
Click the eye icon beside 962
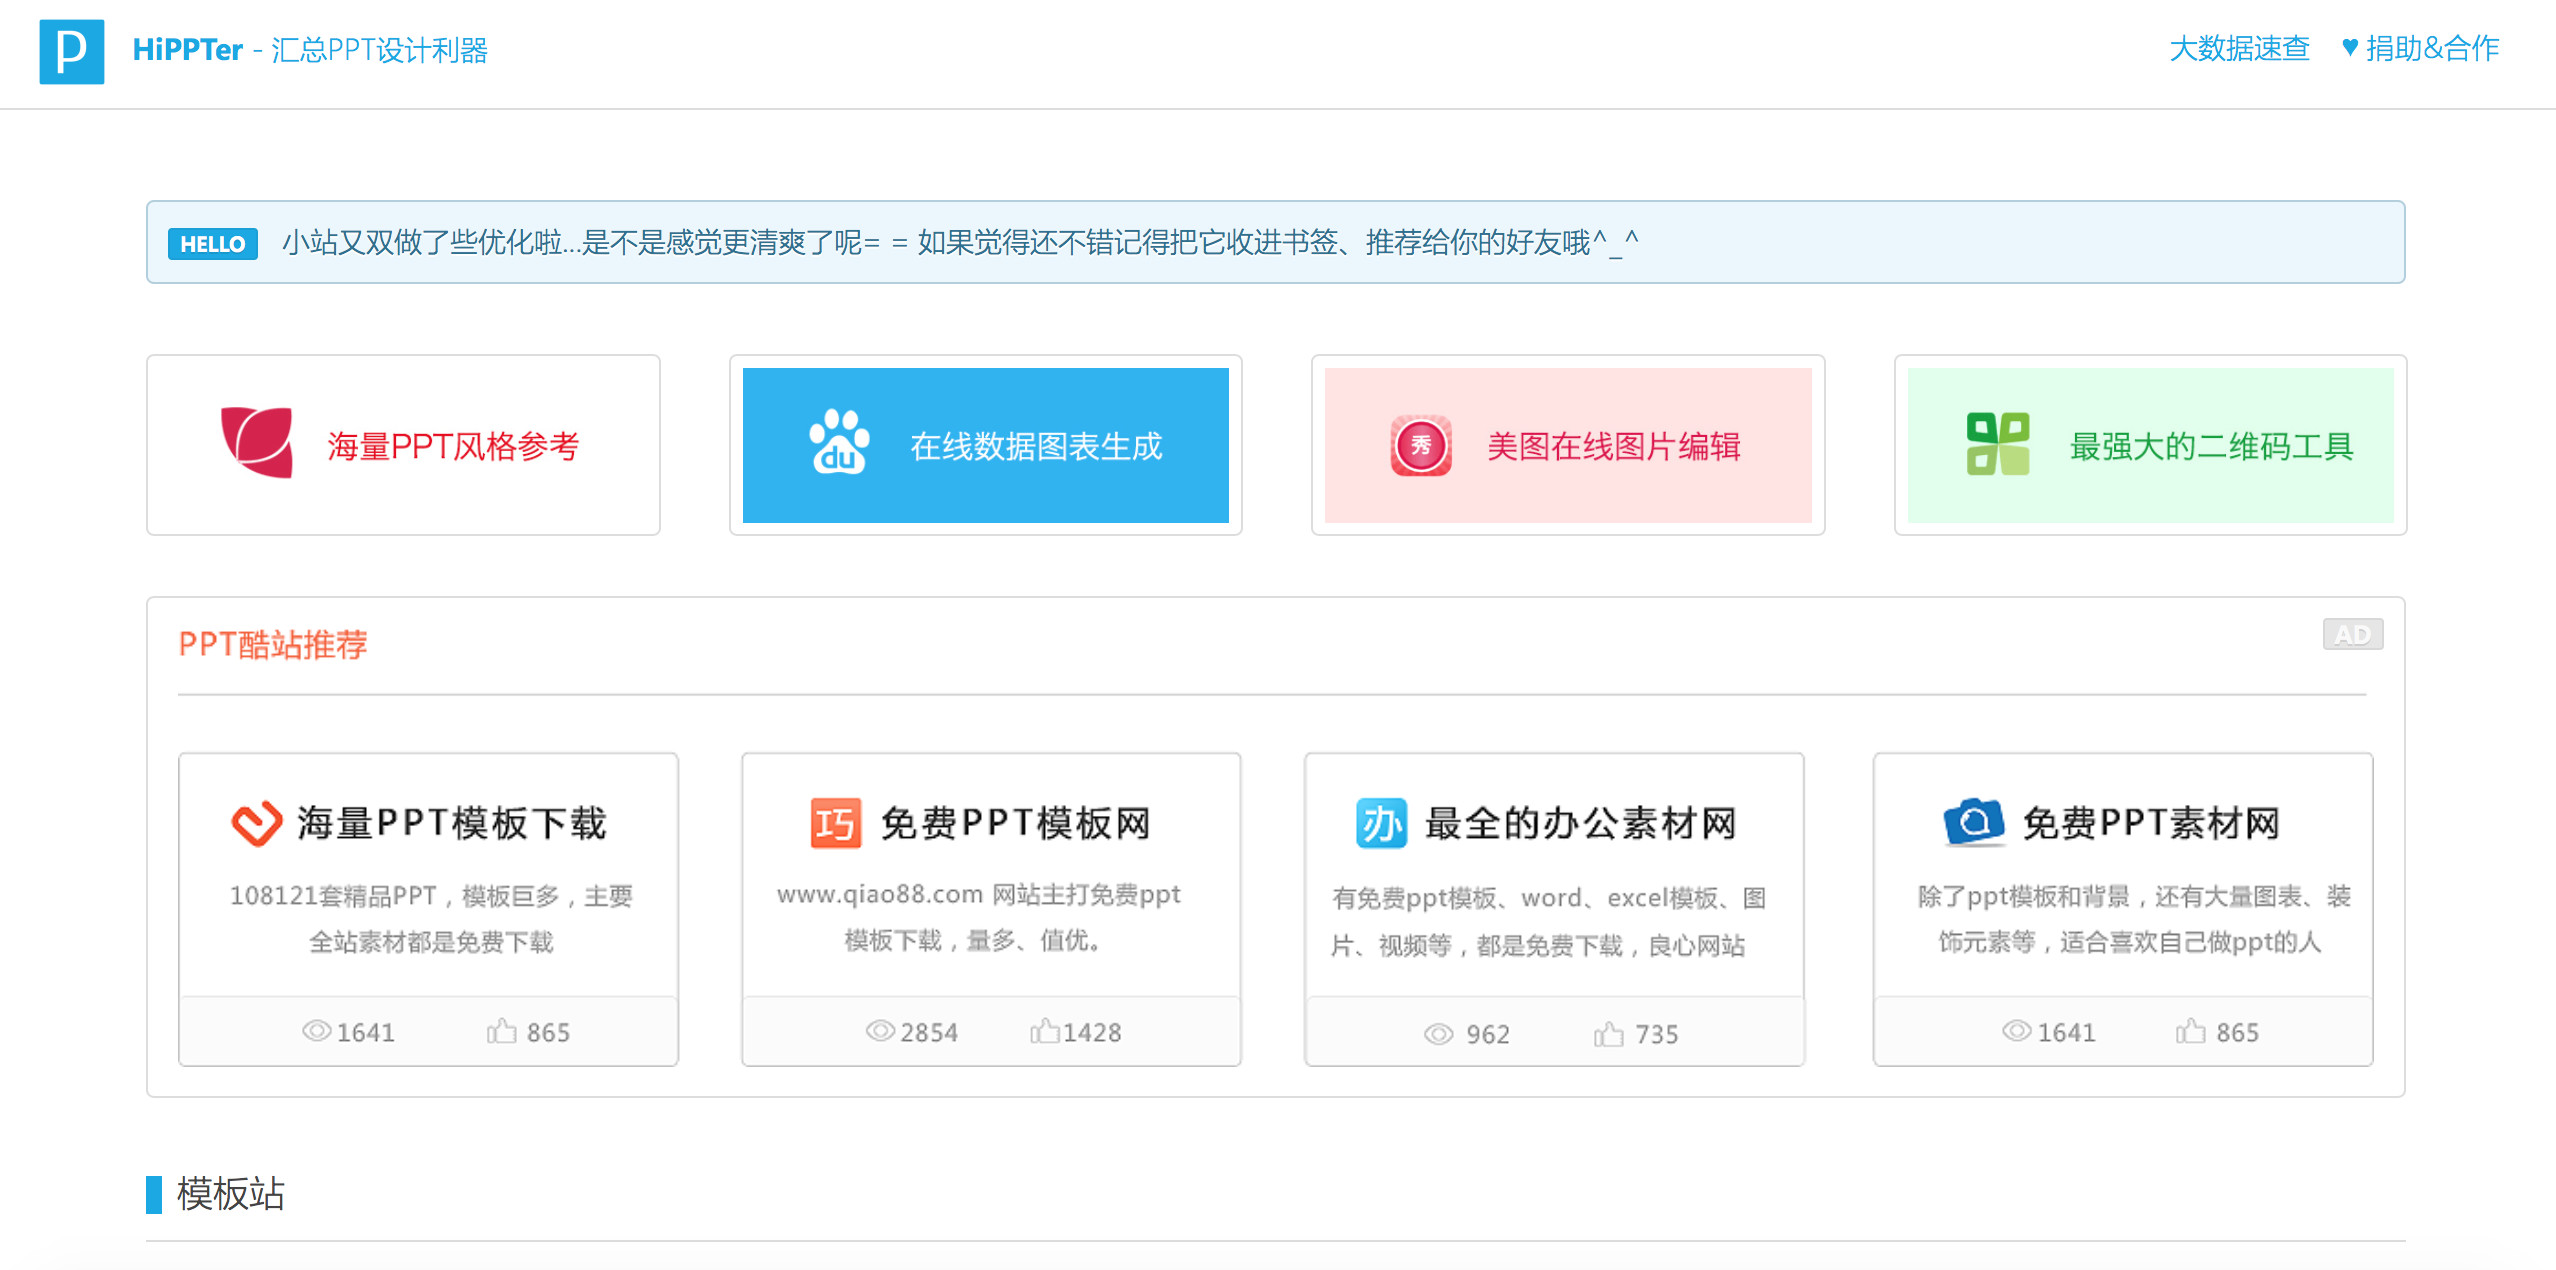point(1438,1034)
